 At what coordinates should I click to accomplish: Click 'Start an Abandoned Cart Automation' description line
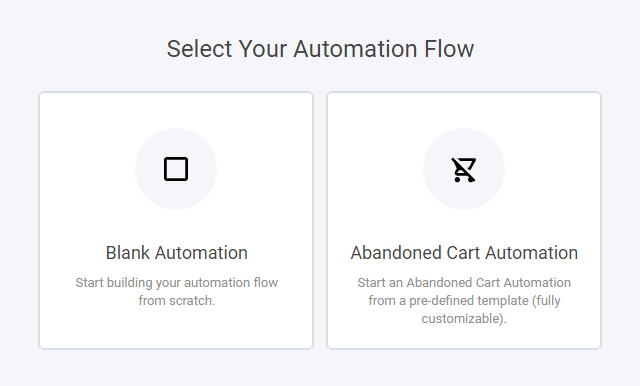[464, 282]
